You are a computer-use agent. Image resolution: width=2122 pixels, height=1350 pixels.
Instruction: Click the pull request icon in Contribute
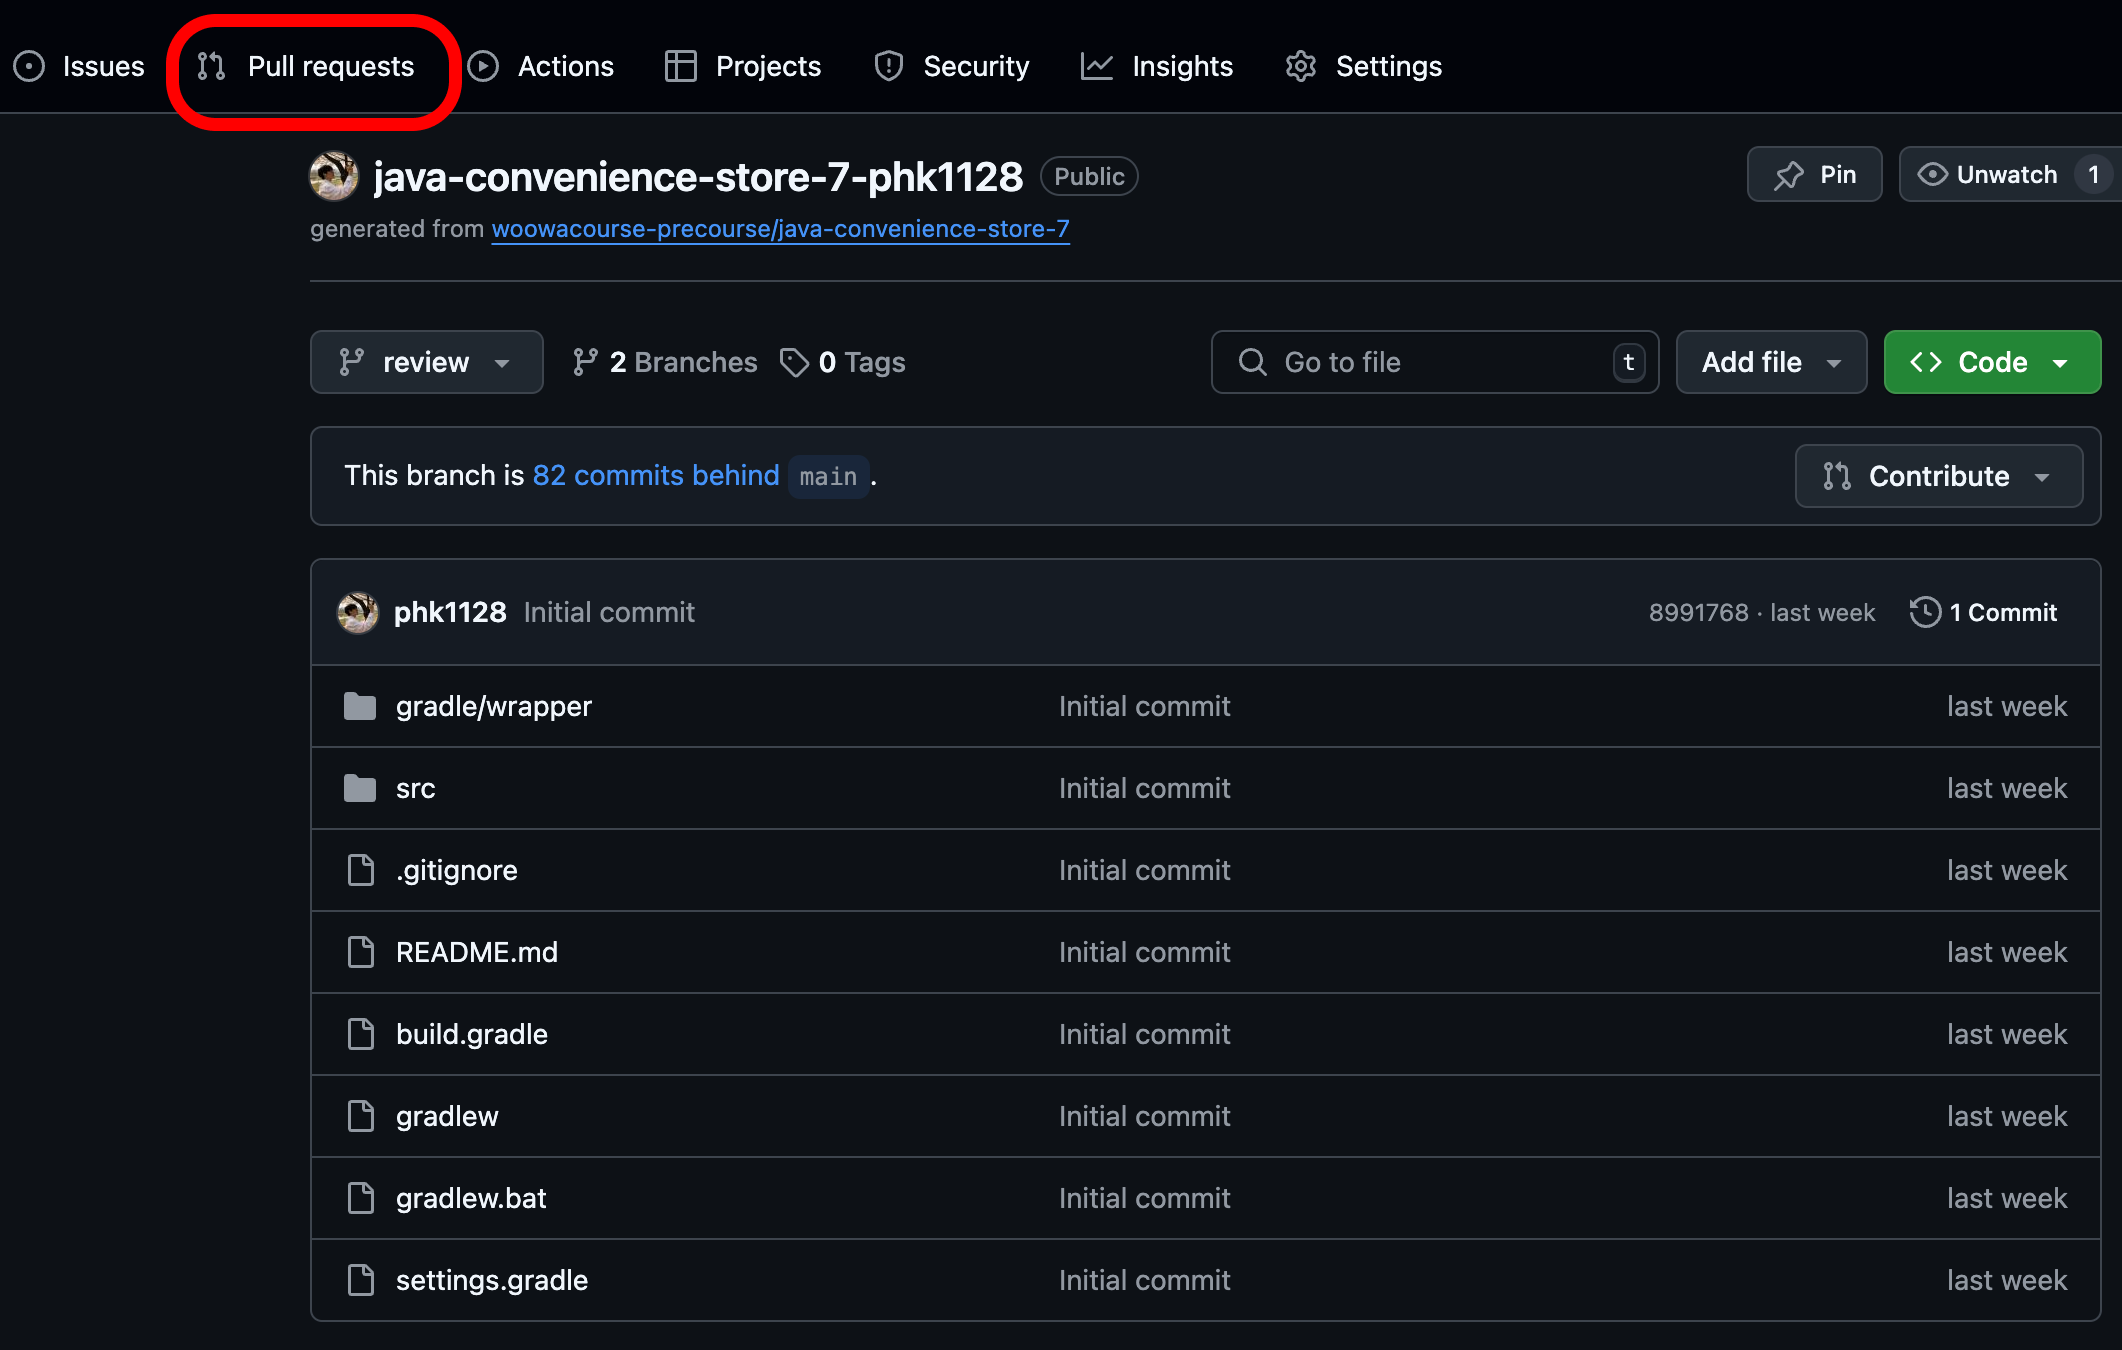pos(1837,476)
